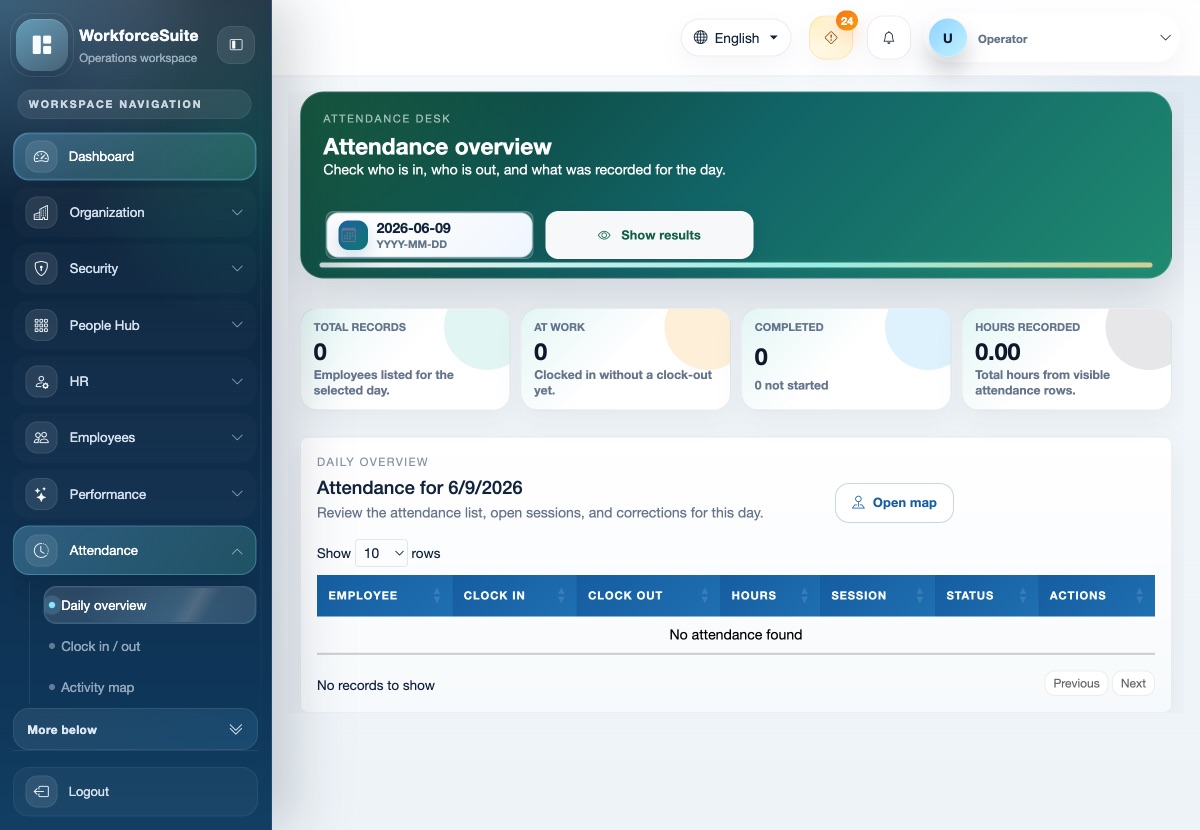The width and height of the screenshot is (1200, 830).
Task: Click the WorkforceSuite logo icon
Action: point(42,45)
